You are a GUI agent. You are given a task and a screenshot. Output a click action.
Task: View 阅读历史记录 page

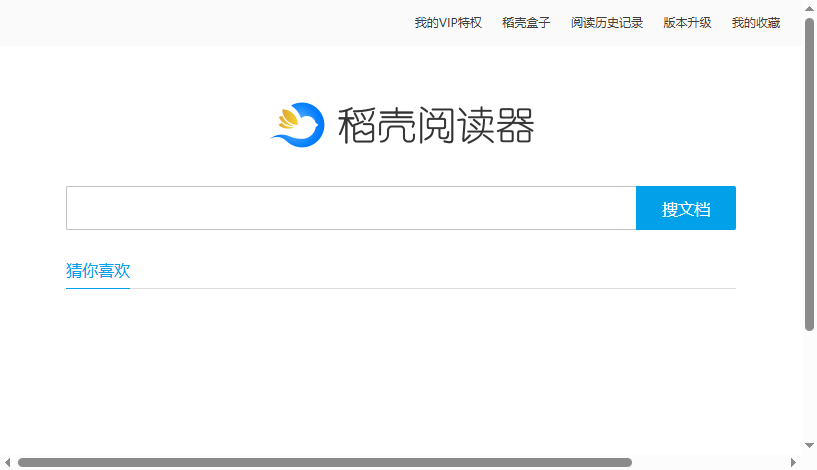(x=606, y=23)
